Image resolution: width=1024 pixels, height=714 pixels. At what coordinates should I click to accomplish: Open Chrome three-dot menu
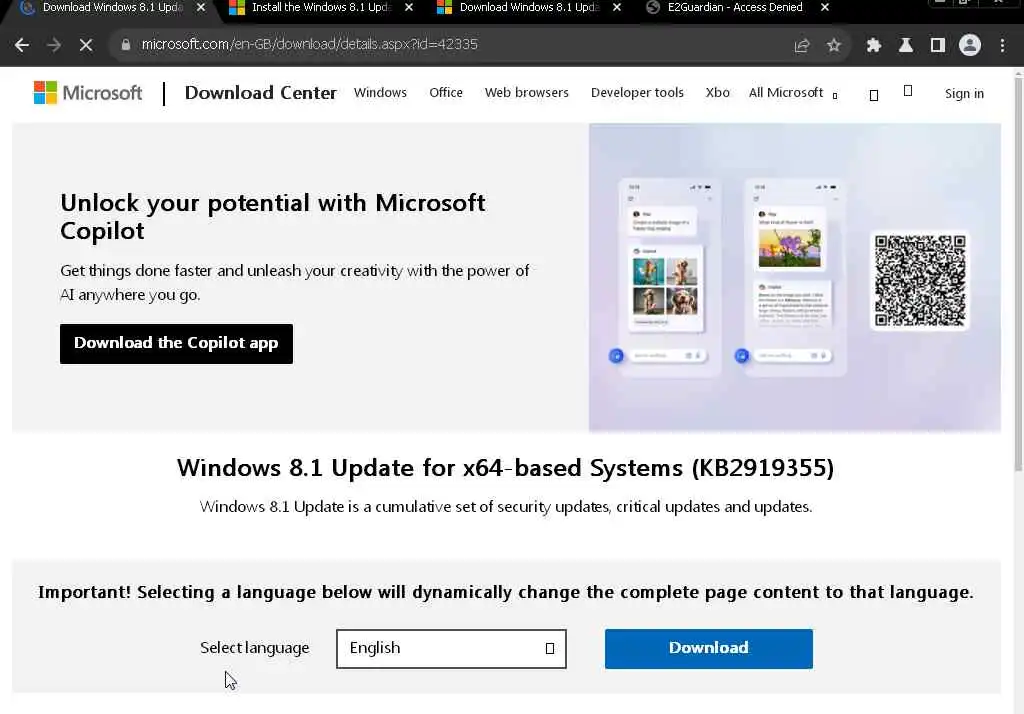1002,45
